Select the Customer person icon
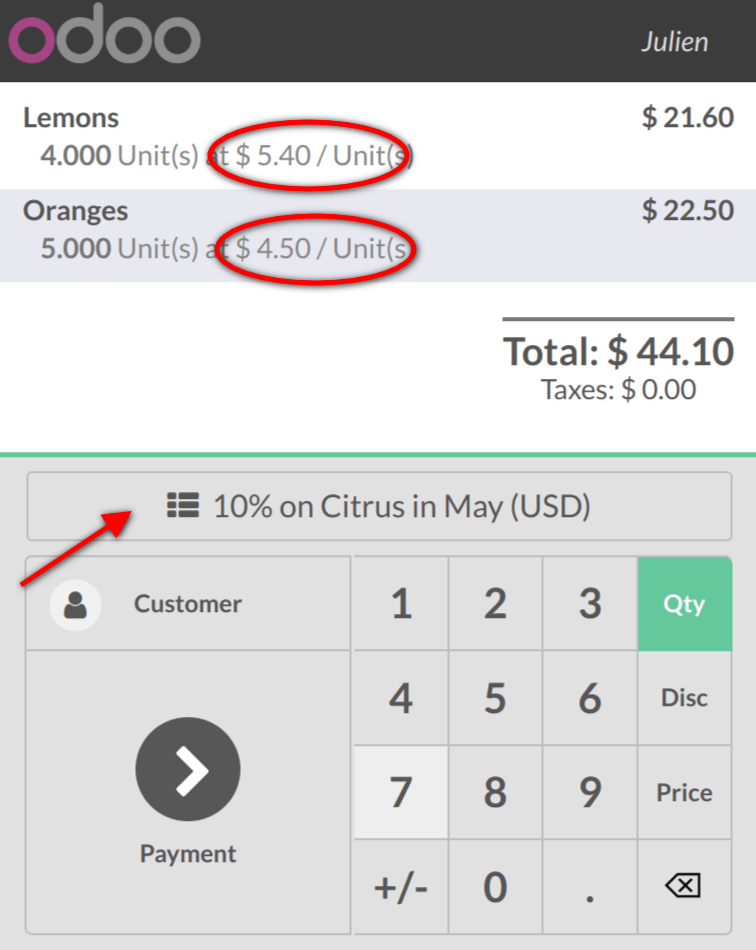756x950 pixels. pos(76,603)
